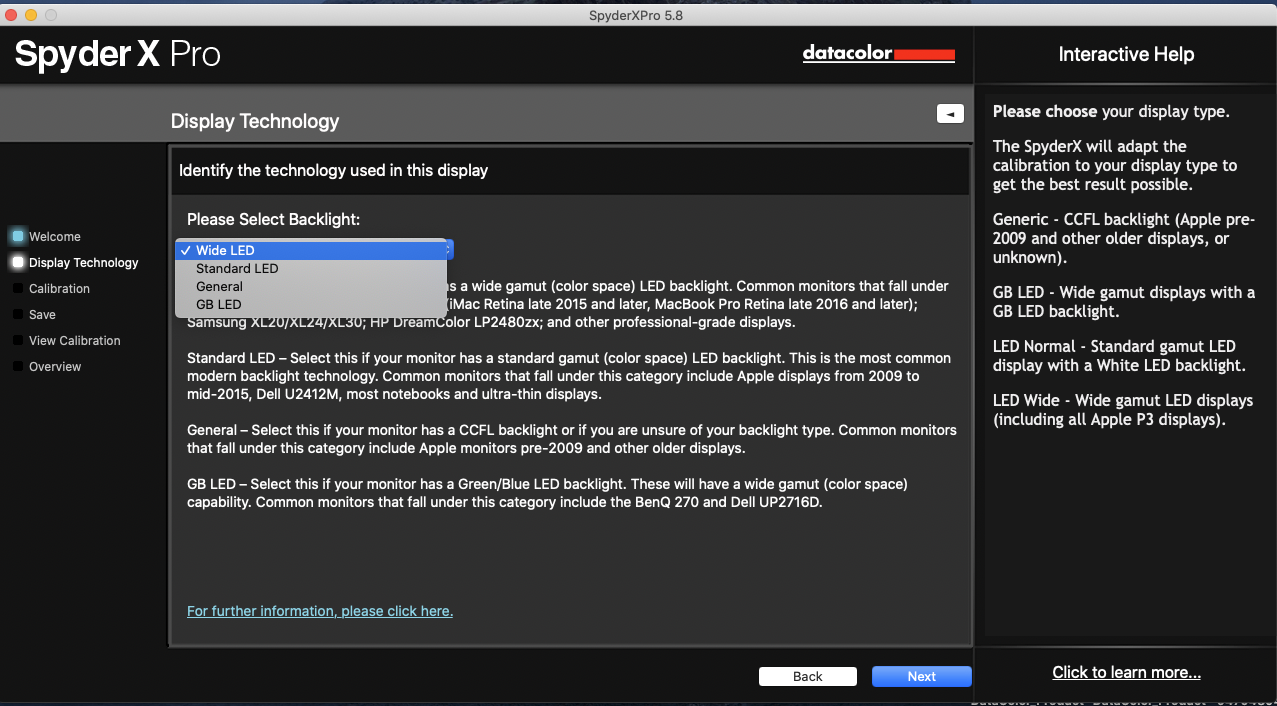Select GB LED backlight option
The height and width of the screenshot is (706, 1277).
[x=312, y=304]
